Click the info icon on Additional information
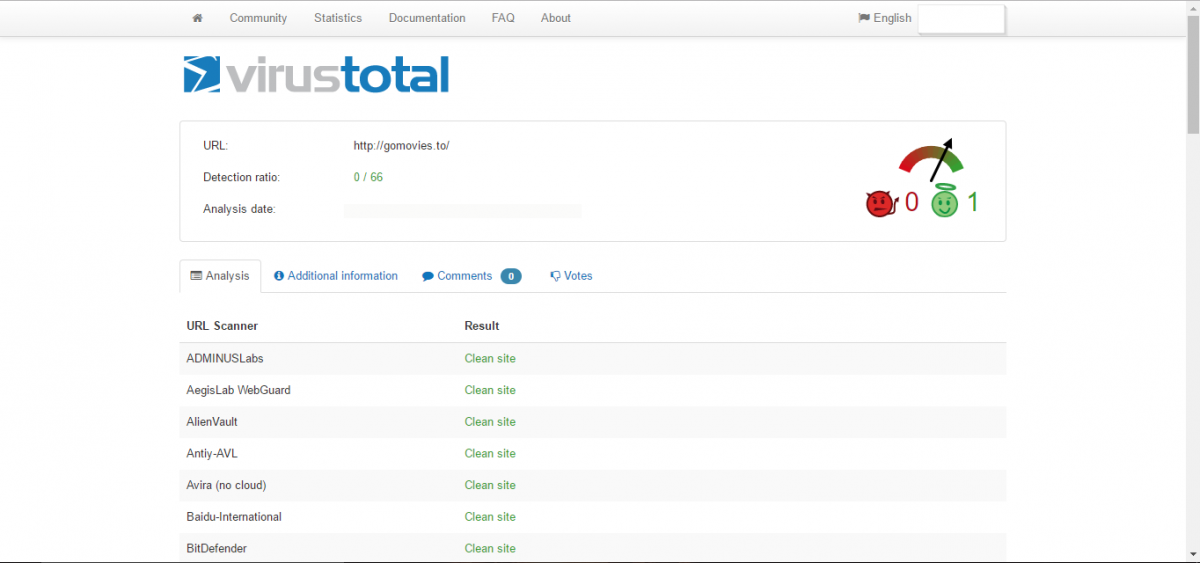1200x563 pixels. [x=279, y=276]
